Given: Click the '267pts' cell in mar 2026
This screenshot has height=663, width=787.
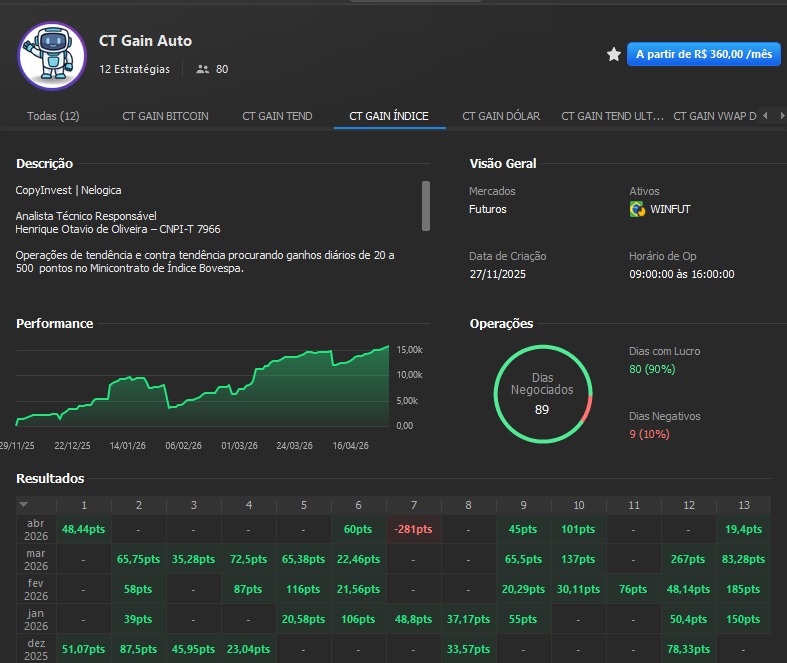Looking at the screenshot, I should (688, 559).
